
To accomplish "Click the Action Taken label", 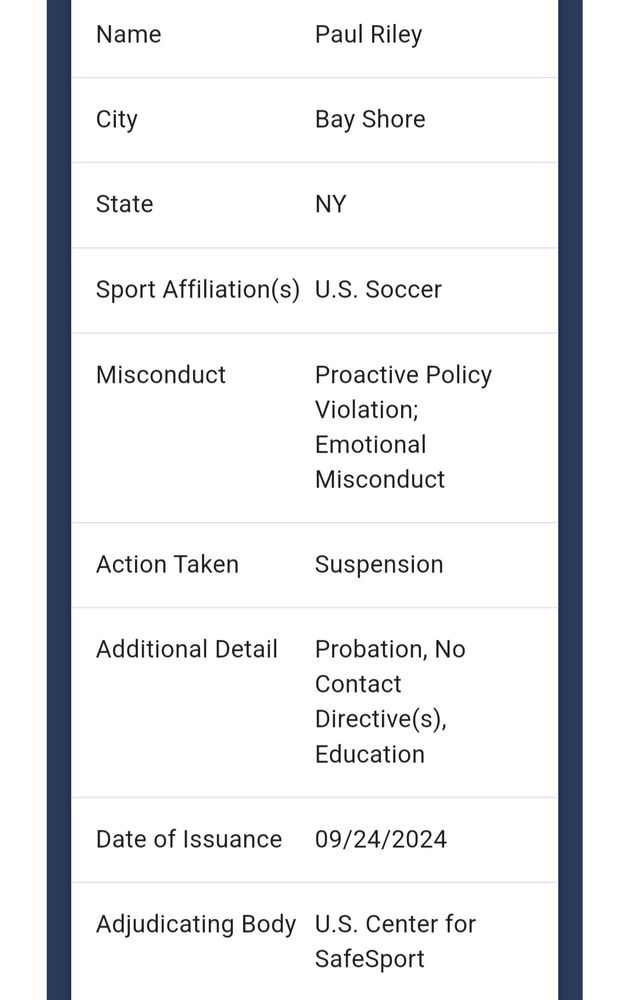I will click(x=167, y=564).
